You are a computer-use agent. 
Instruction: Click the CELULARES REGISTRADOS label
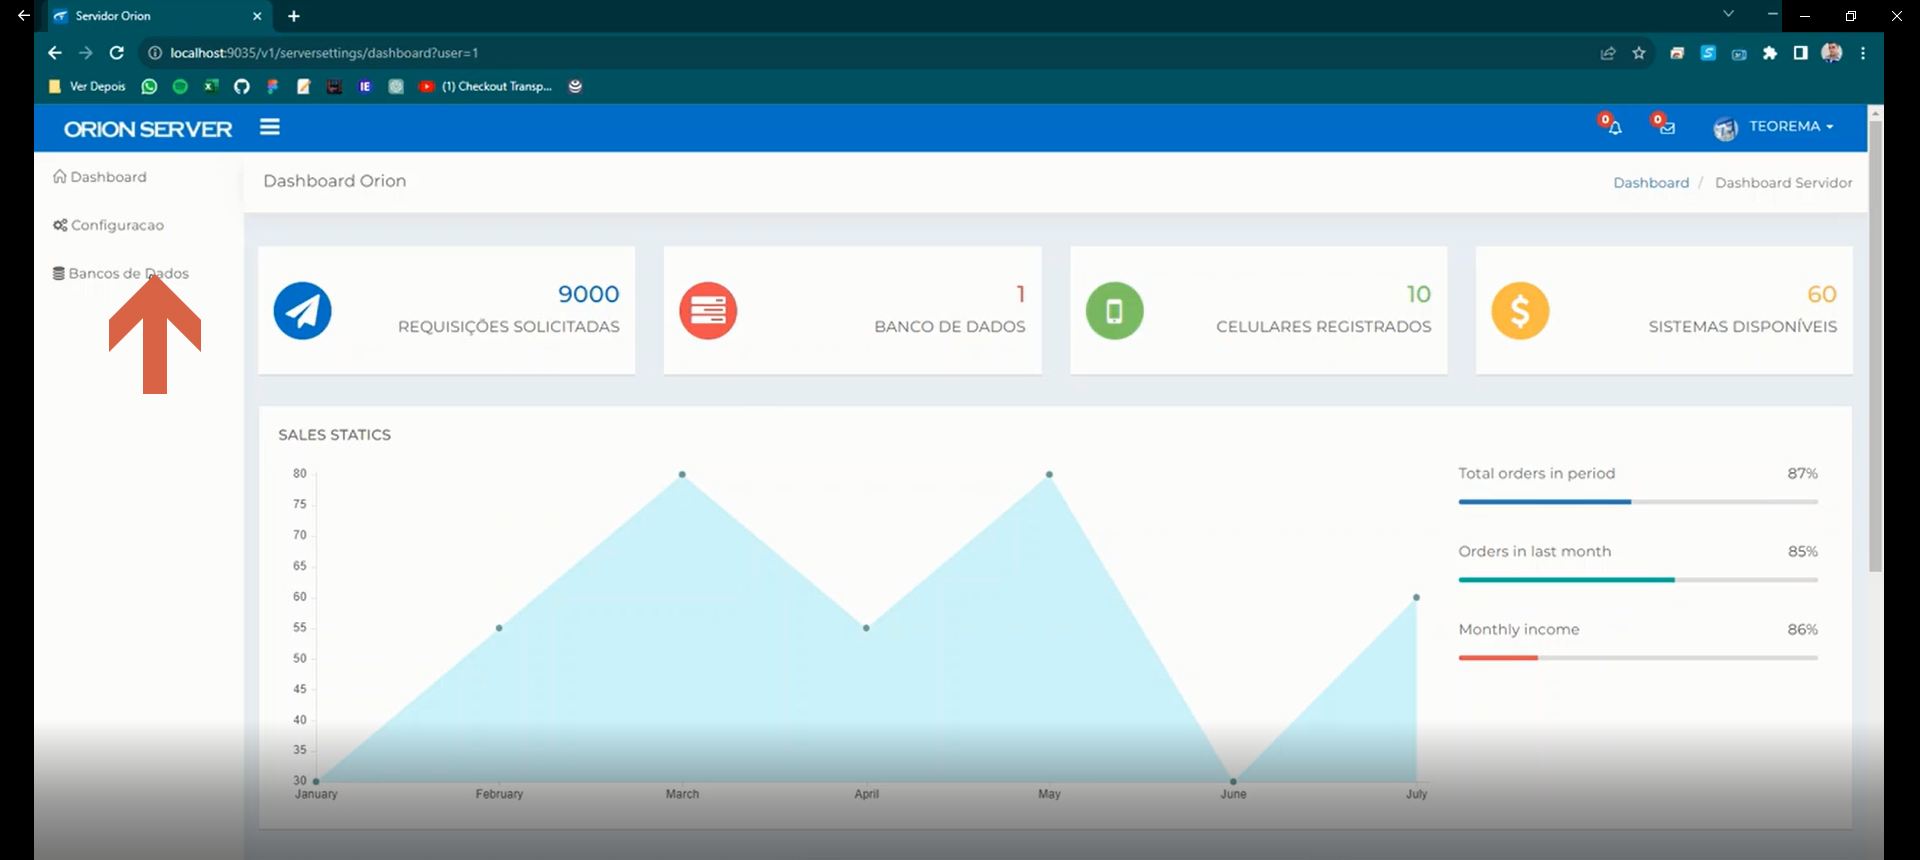pyautogui.click(x=1324, y=327)
